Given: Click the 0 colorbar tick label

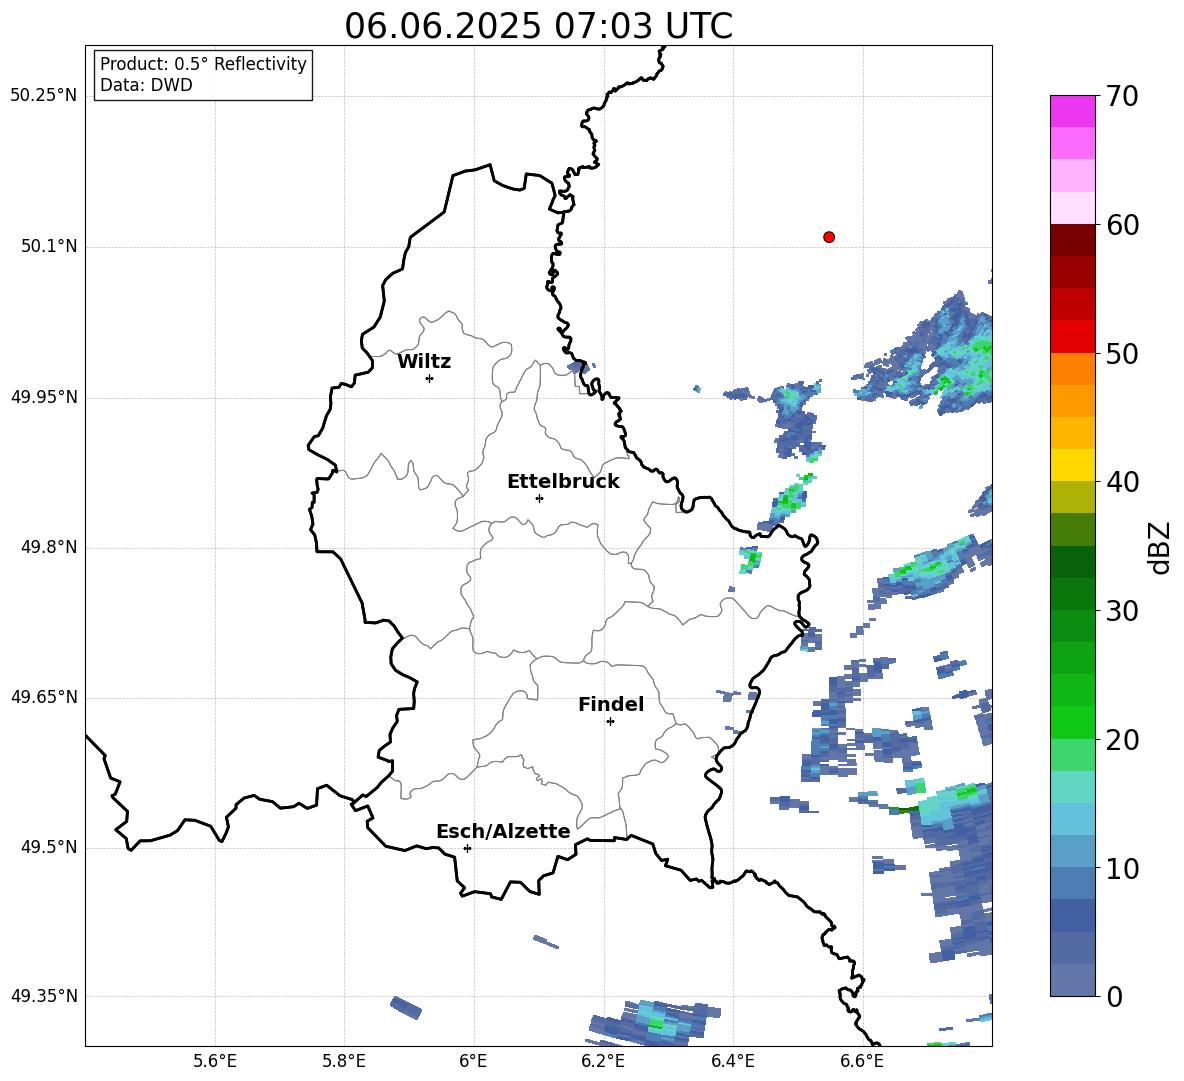Looking at the screenshot, I should point(1115,996).
